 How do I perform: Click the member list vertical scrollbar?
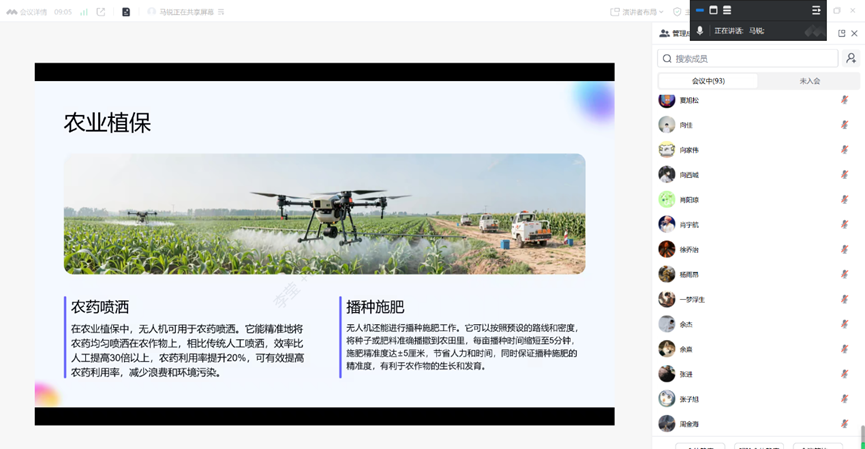coord(861,436)
